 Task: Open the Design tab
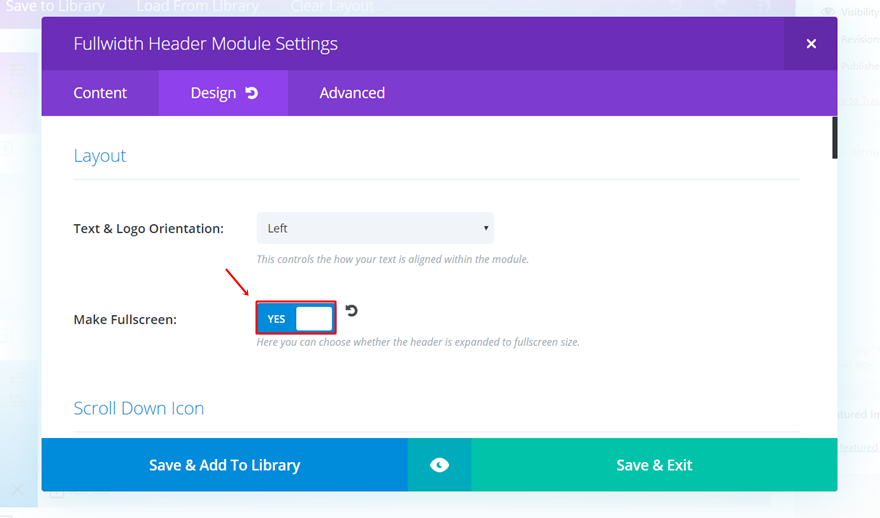[x=214, y=93]
